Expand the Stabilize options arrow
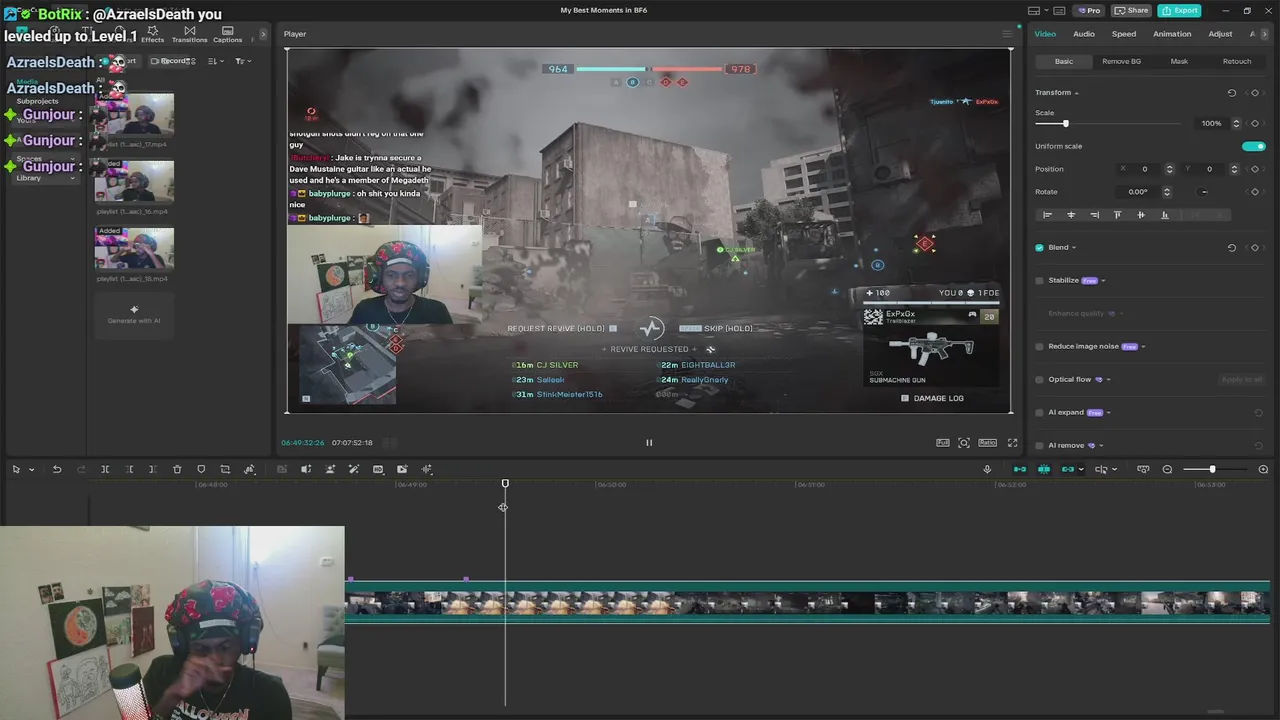The width and height of the screenshot is (1280, 720). 1103,281
